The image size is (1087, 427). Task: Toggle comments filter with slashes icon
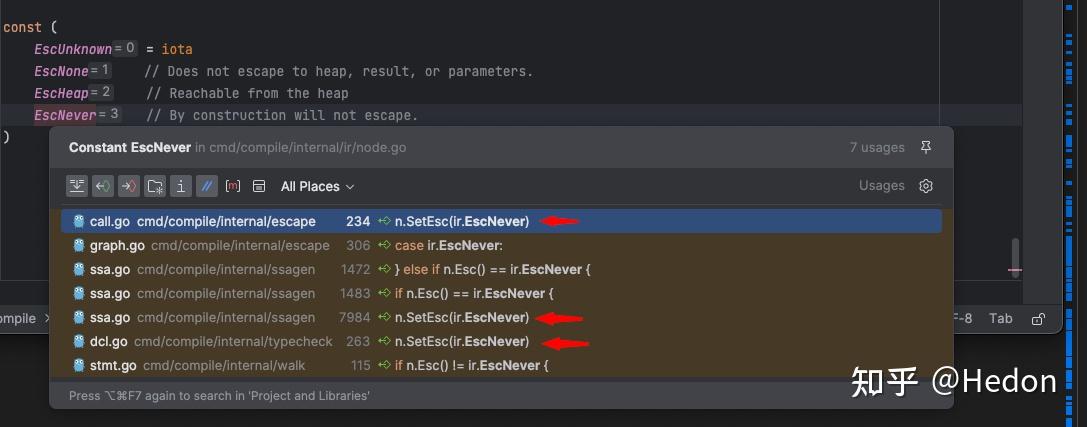pyautogui.click(x=207, y=186)
